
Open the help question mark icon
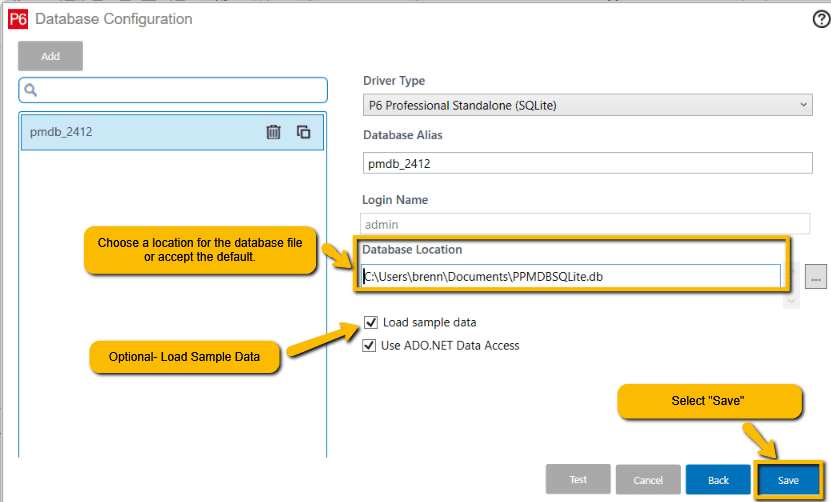pyautogui.click(x=821, y=19)
